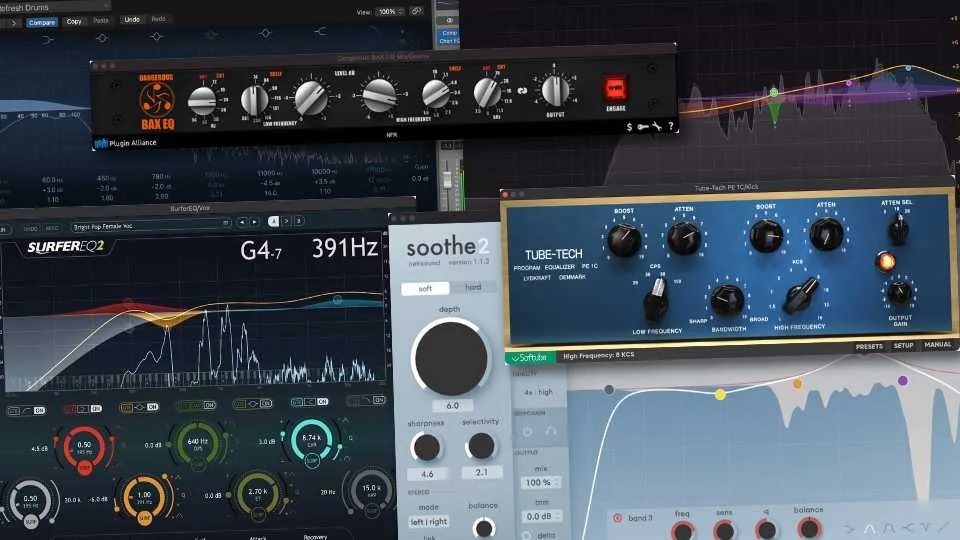Image resolution: width=960 pixels, height=540 pixels.
Task: Click the sidechain headphones icon in soothe2
Action: coord(550,431)
